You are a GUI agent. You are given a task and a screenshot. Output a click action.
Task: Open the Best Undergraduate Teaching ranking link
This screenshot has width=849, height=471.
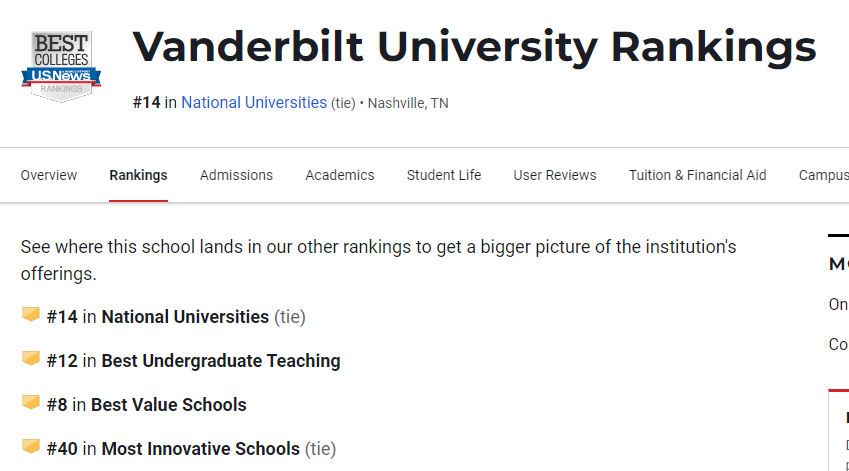coord(221,361)
